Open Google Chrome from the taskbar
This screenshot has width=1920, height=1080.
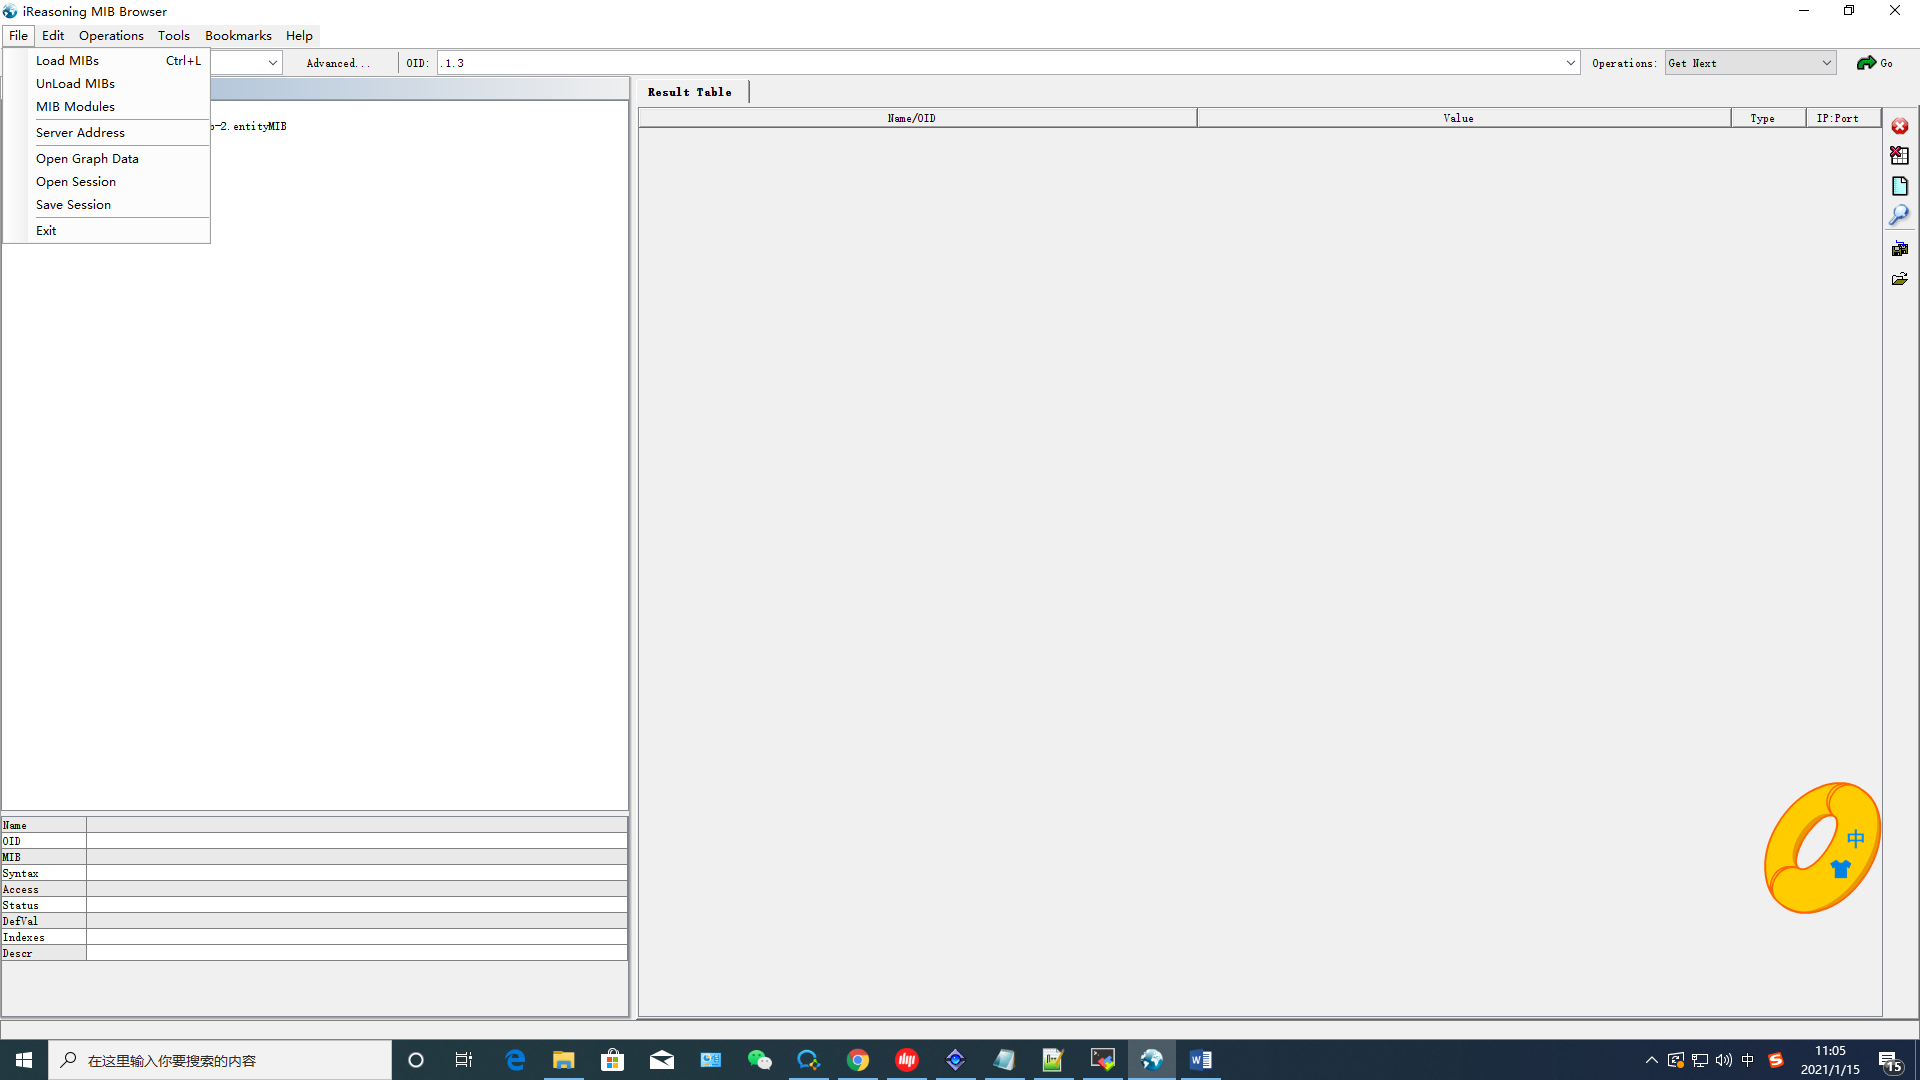(x=858, y=1060)
